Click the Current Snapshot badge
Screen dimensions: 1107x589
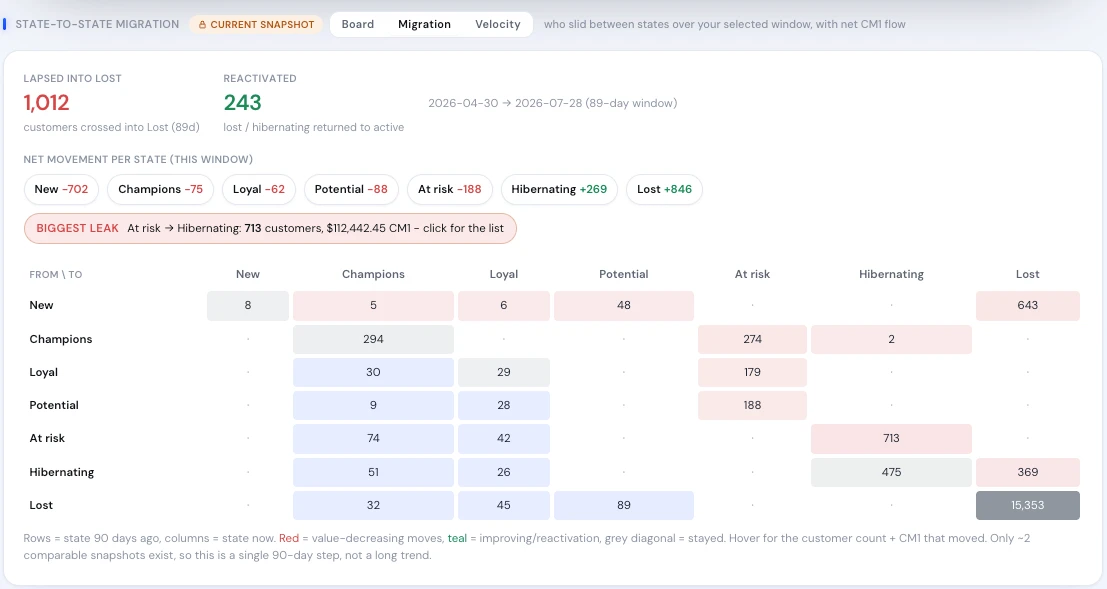click(x=256, y=25)
